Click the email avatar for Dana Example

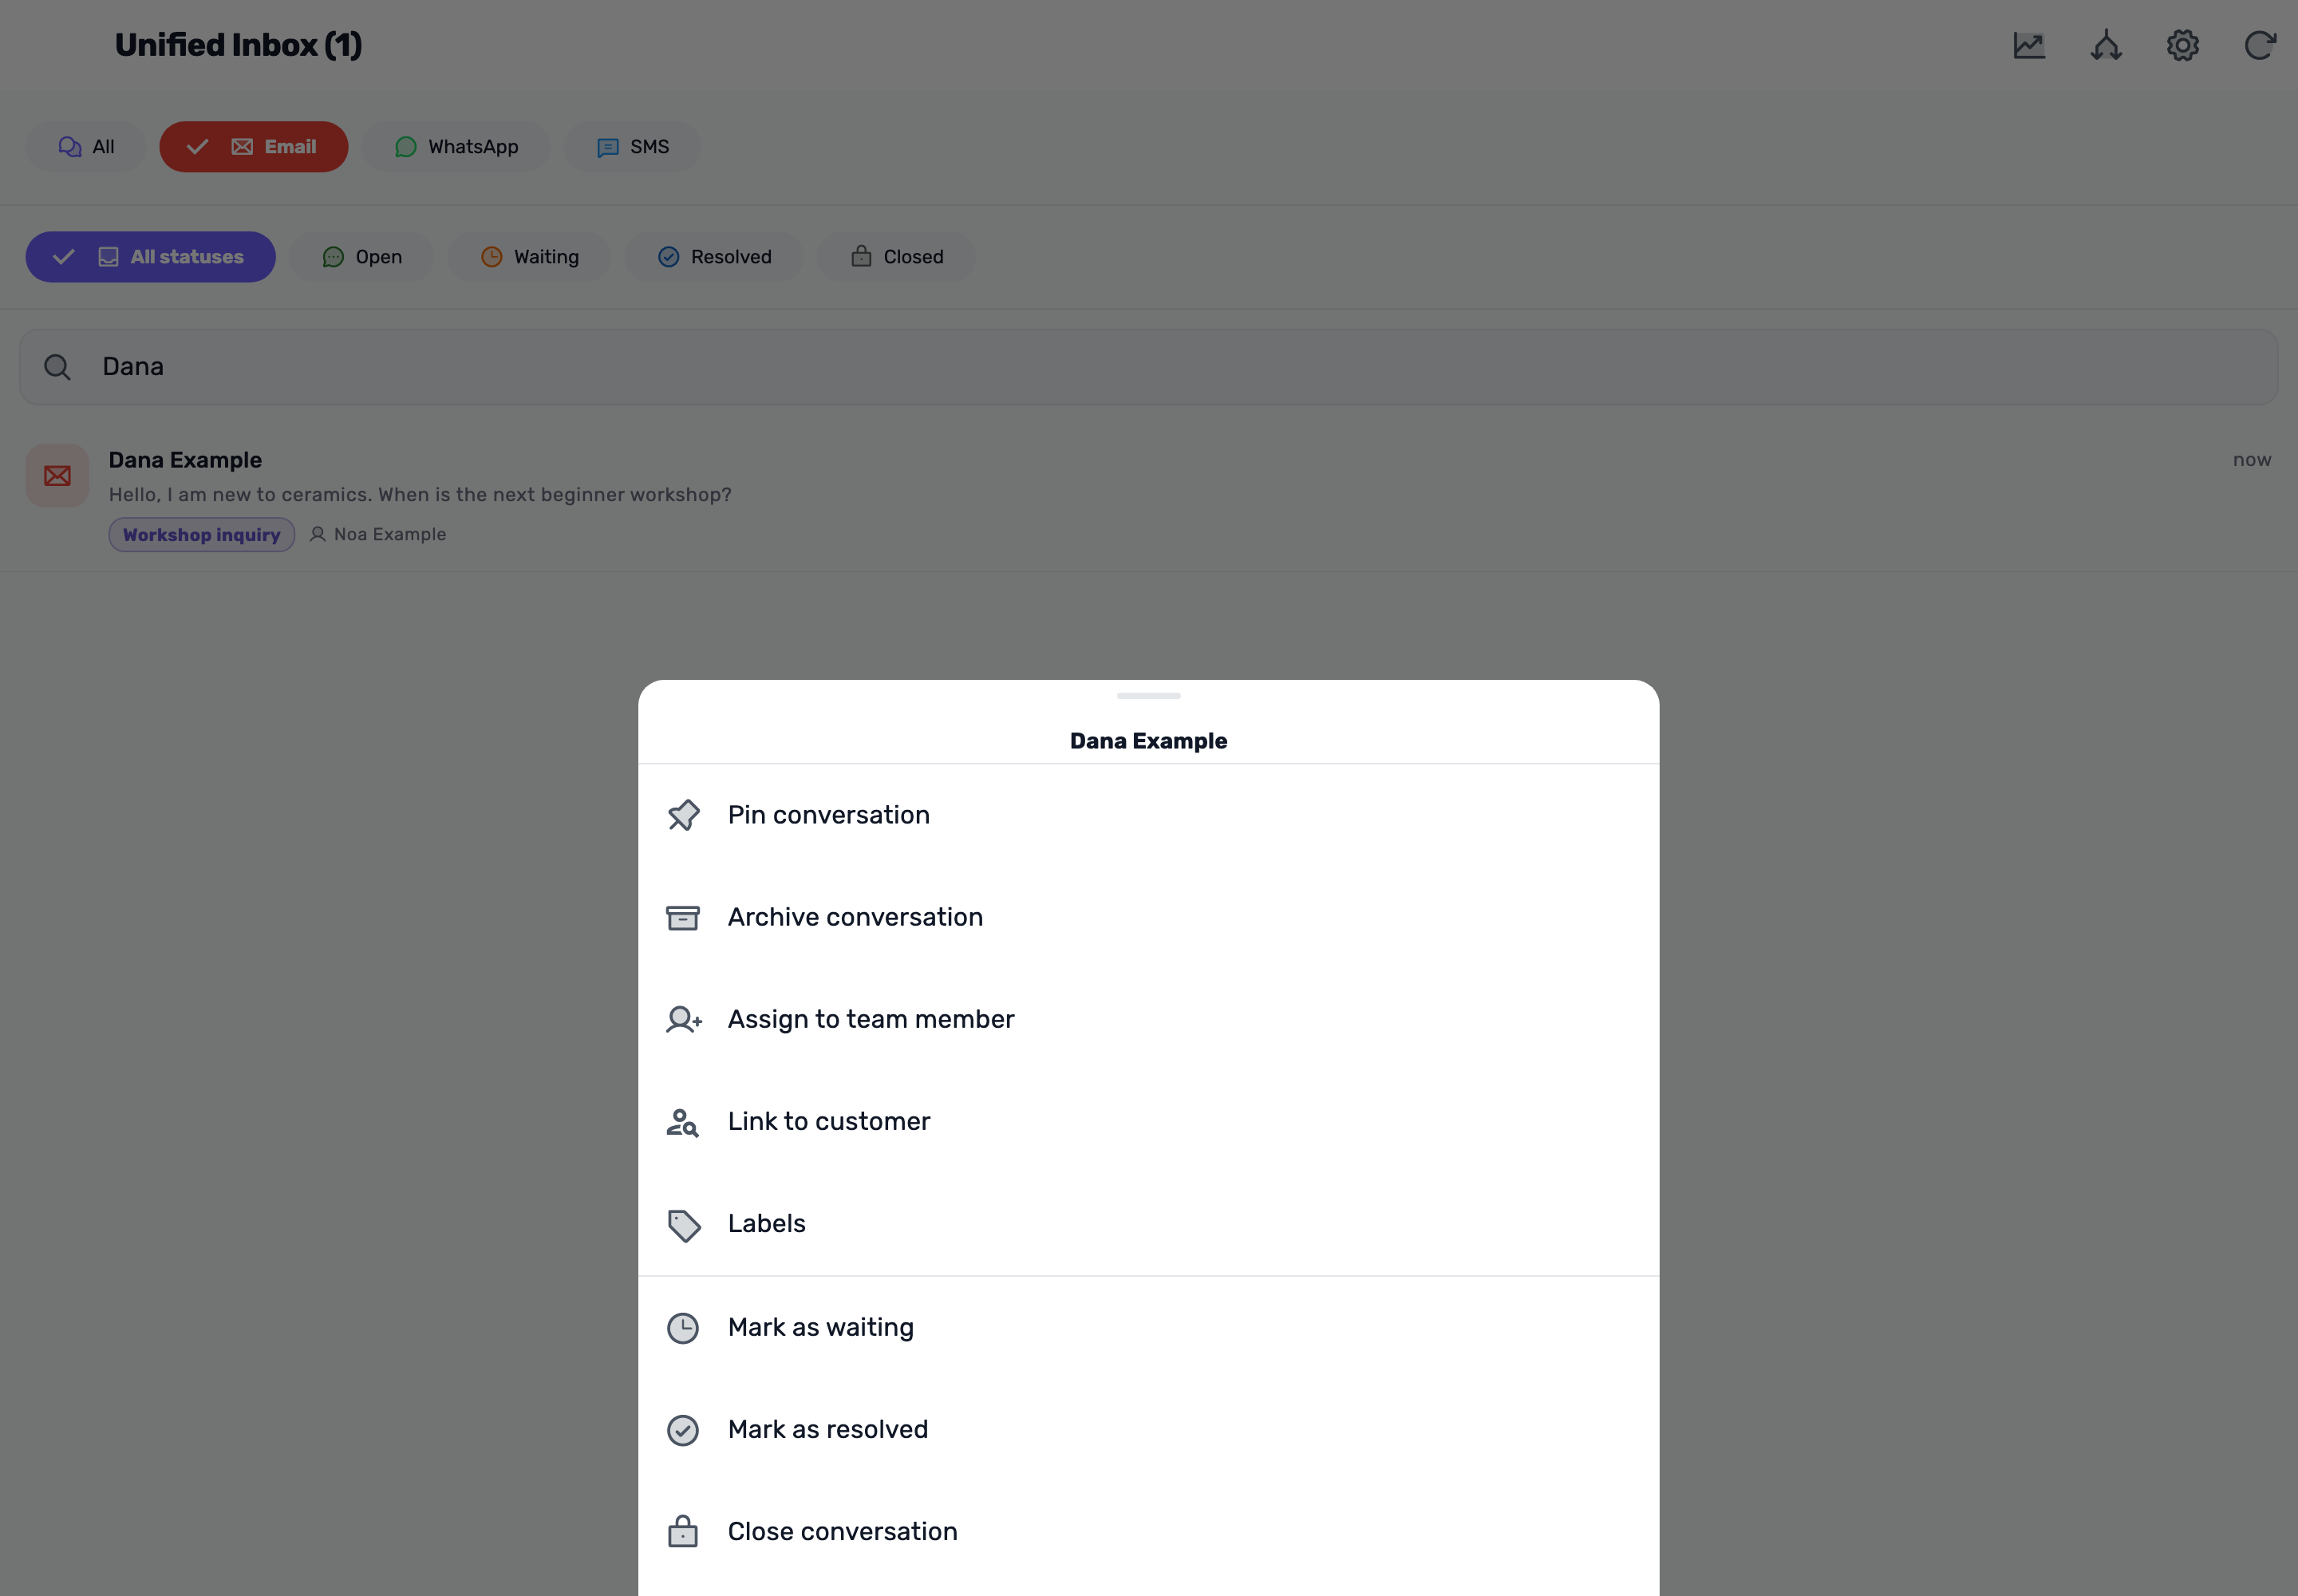57,475
